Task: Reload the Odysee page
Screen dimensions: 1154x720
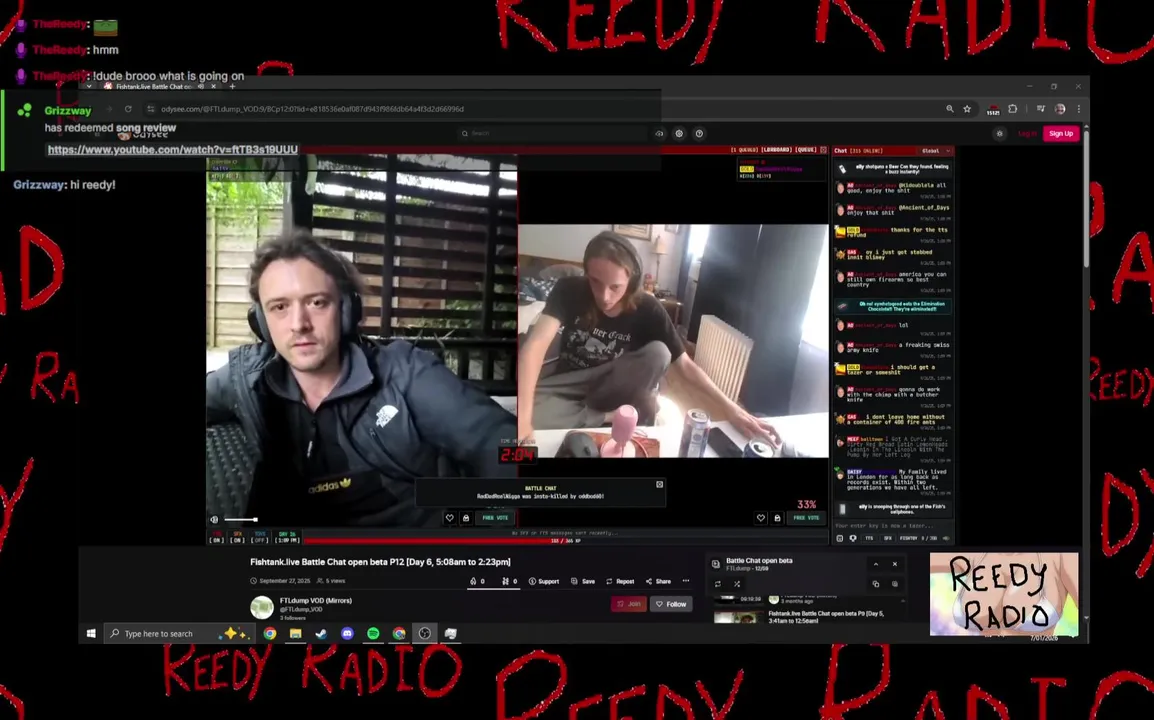Action: pyautogui.click(x=128, y=109)
